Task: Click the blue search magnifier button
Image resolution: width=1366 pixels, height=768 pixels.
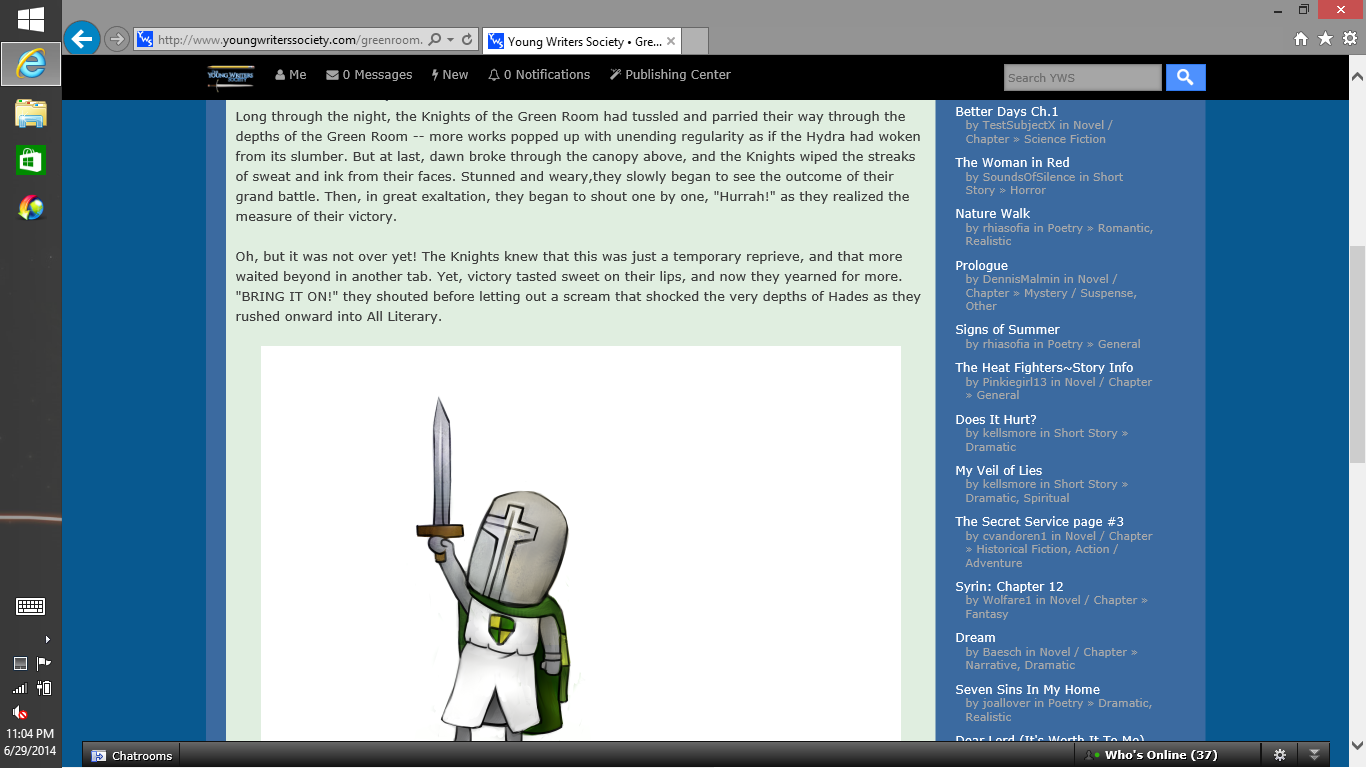Action: (x=1185, y=77)
